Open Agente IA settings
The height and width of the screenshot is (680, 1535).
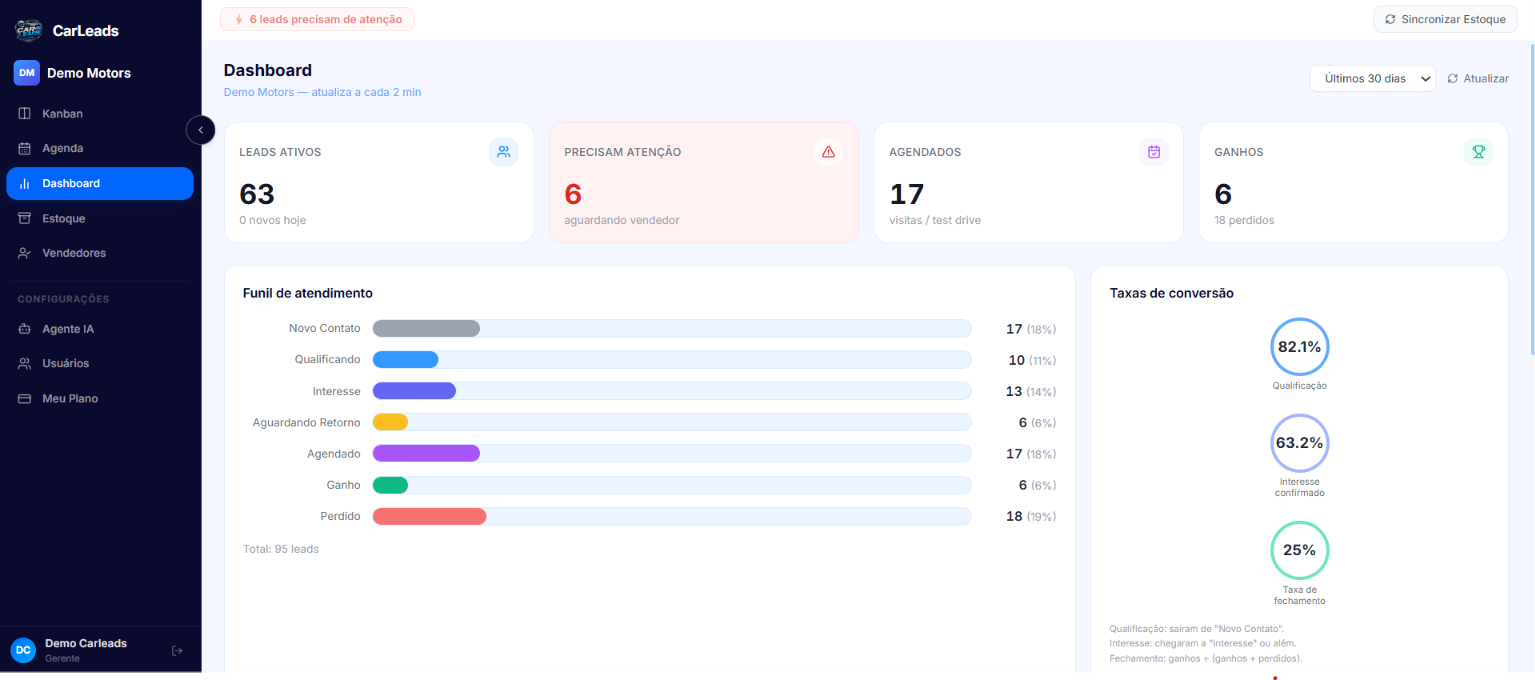100,329
